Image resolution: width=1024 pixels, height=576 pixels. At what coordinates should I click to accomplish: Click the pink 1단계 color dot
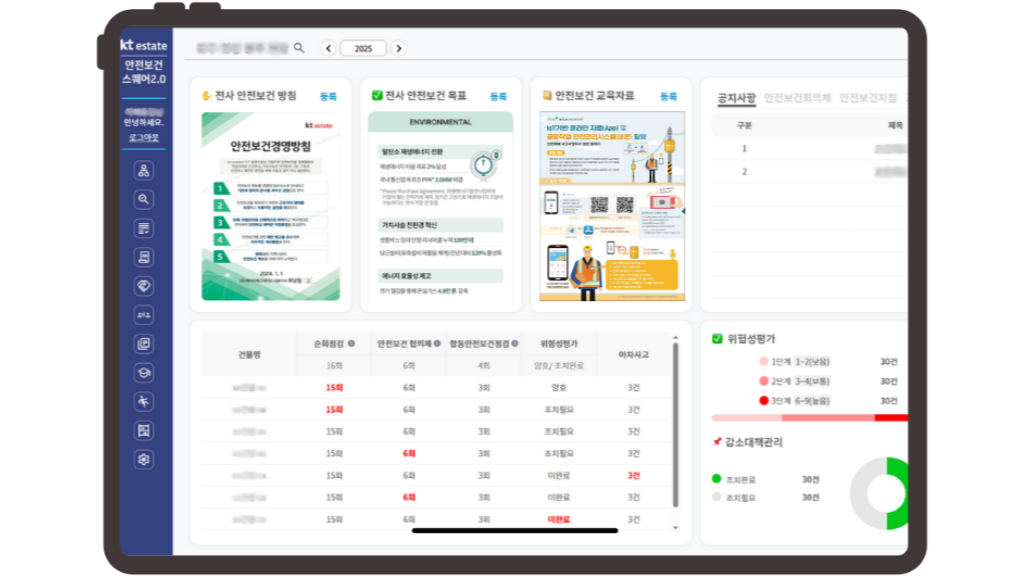[763, 361]
